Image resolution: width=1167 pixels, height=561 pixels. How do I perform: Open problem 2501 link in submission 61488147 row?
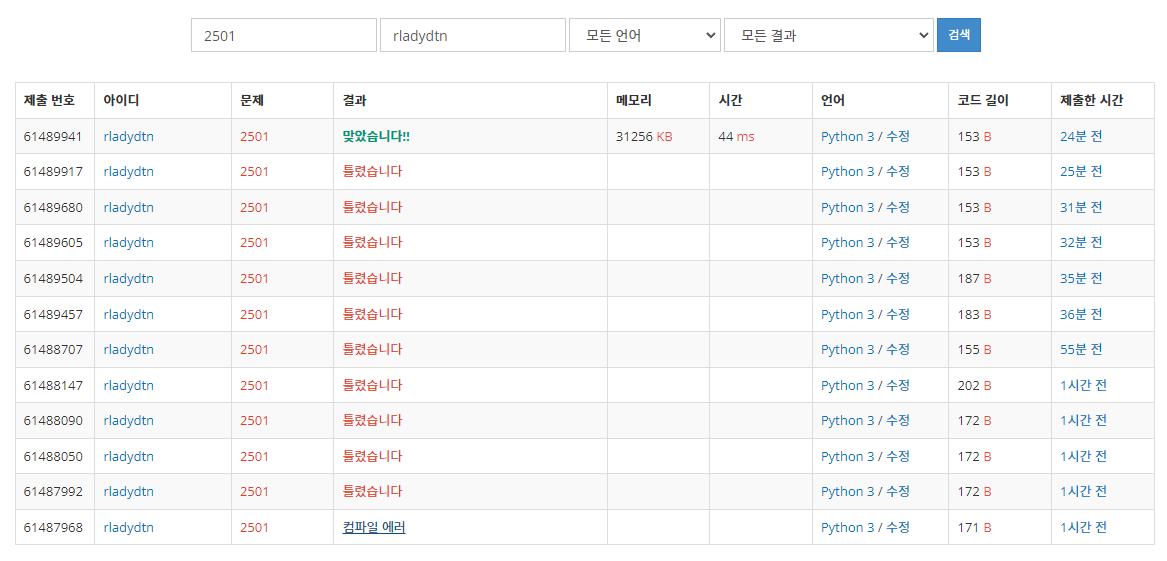pyautogui.click(x=254, y=385)
